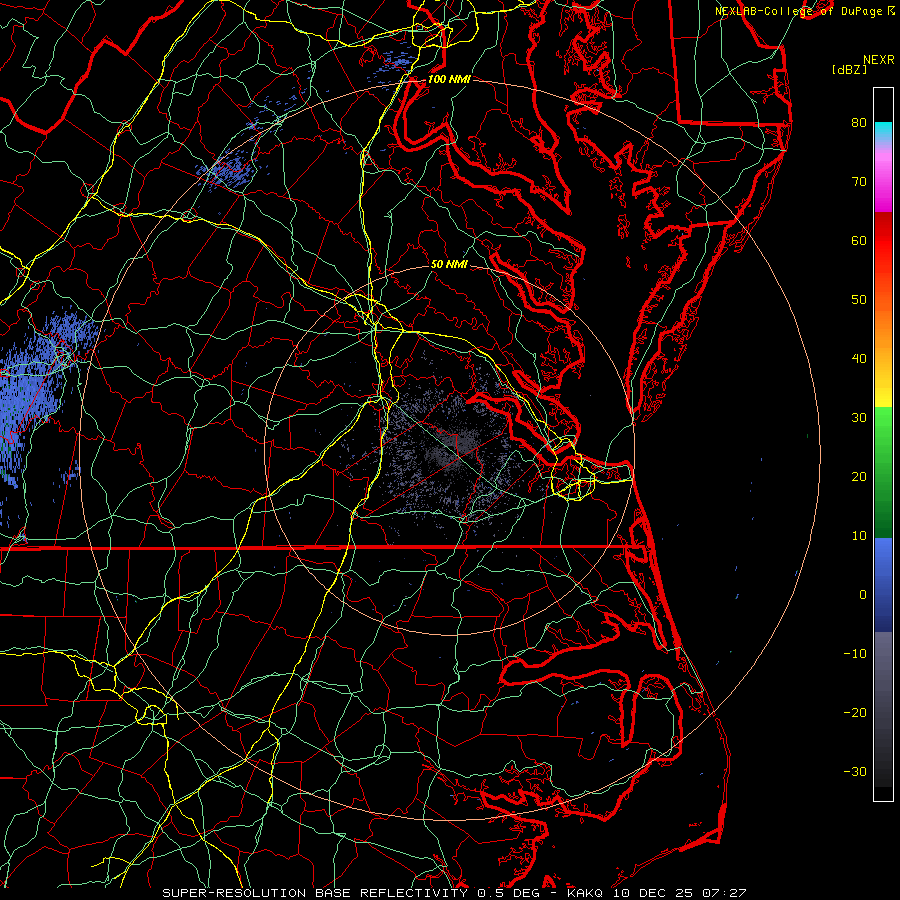Click the KAKQ 10 DEC 25 07:27 timestamp
This screenshot has width=900, height=900.
click(x=657, y=893)
